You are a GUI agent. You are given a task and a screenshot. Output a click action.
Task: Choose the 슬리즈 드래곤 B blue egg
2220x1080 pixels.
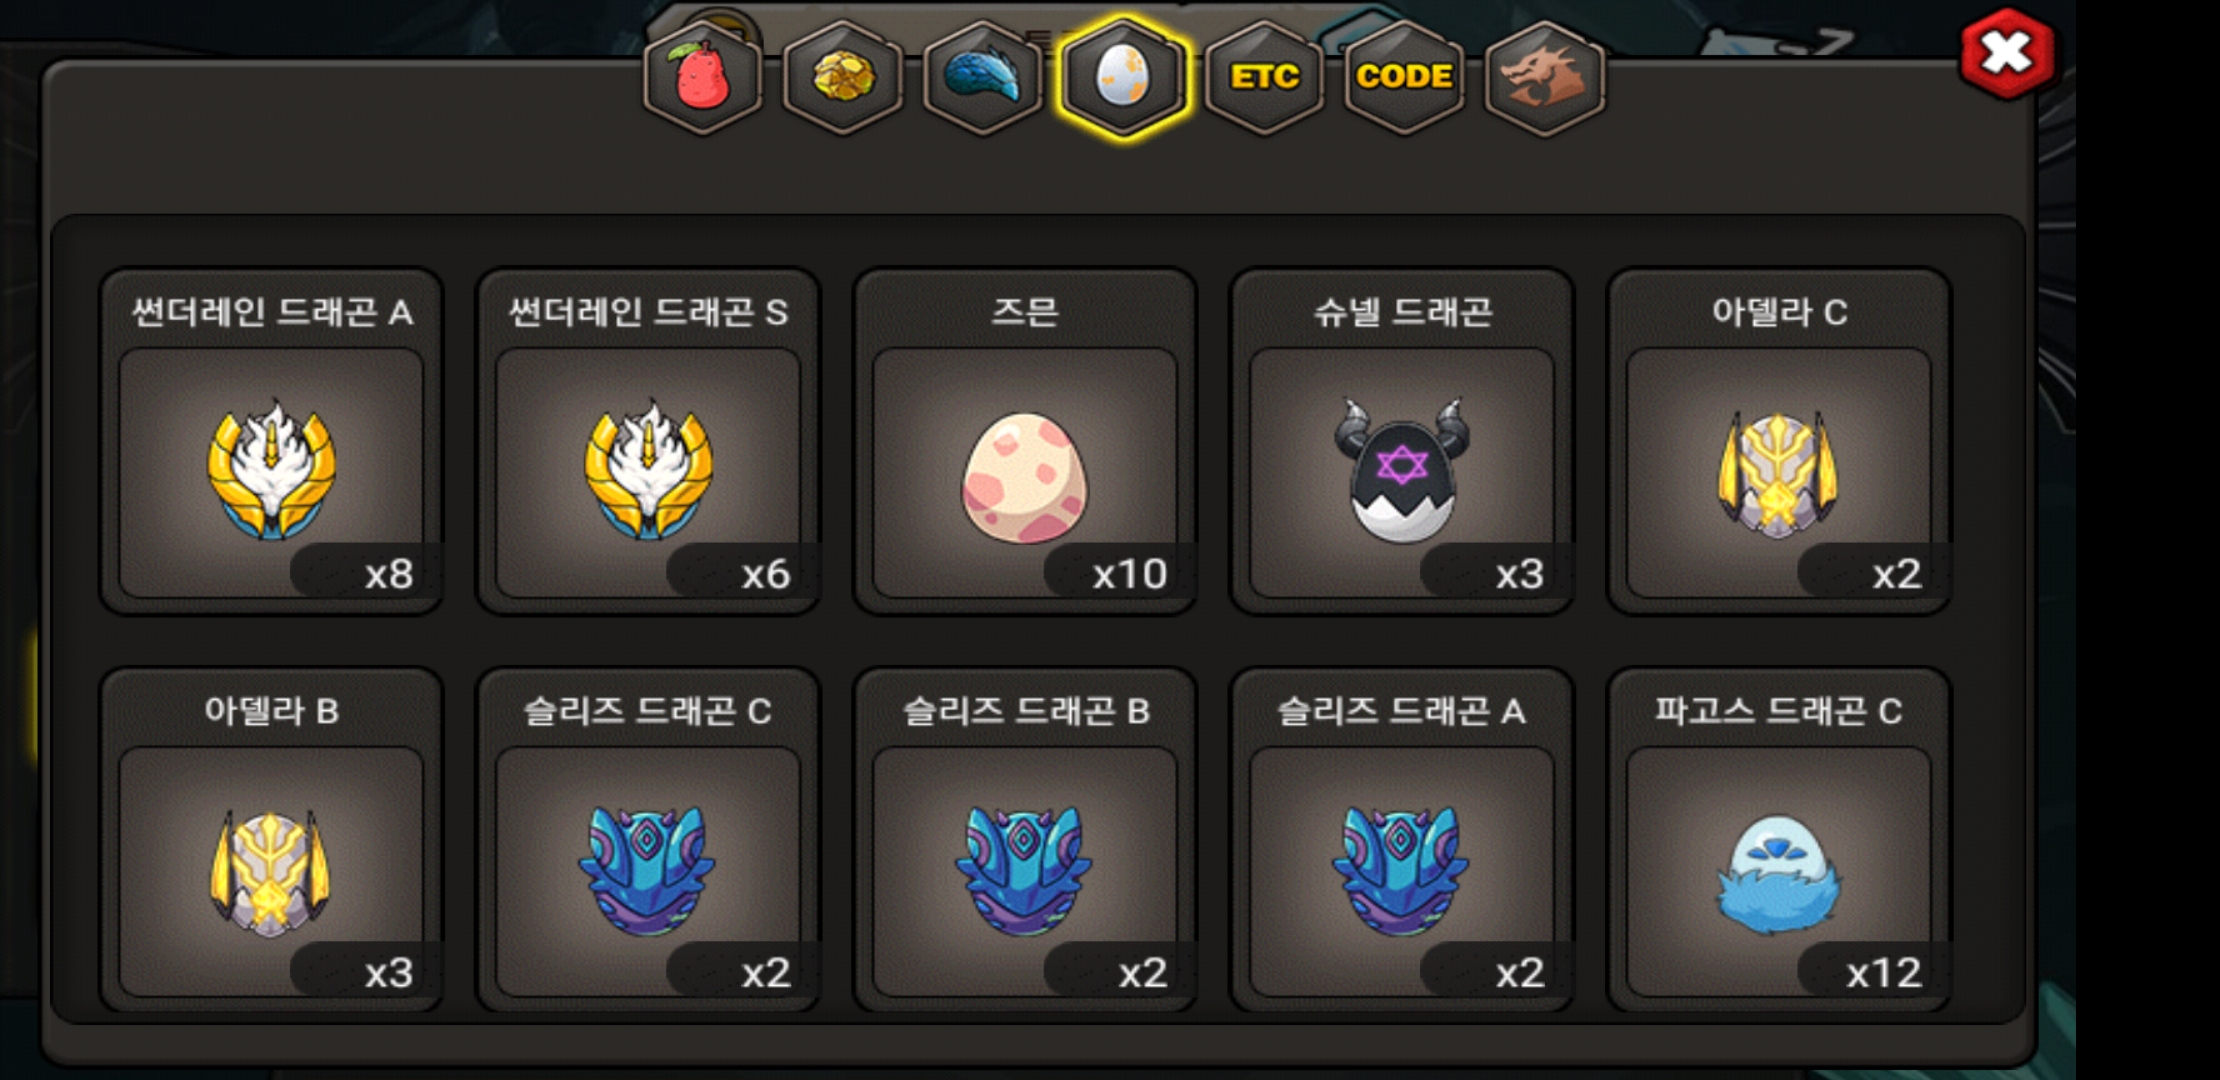click(1025, 840)
